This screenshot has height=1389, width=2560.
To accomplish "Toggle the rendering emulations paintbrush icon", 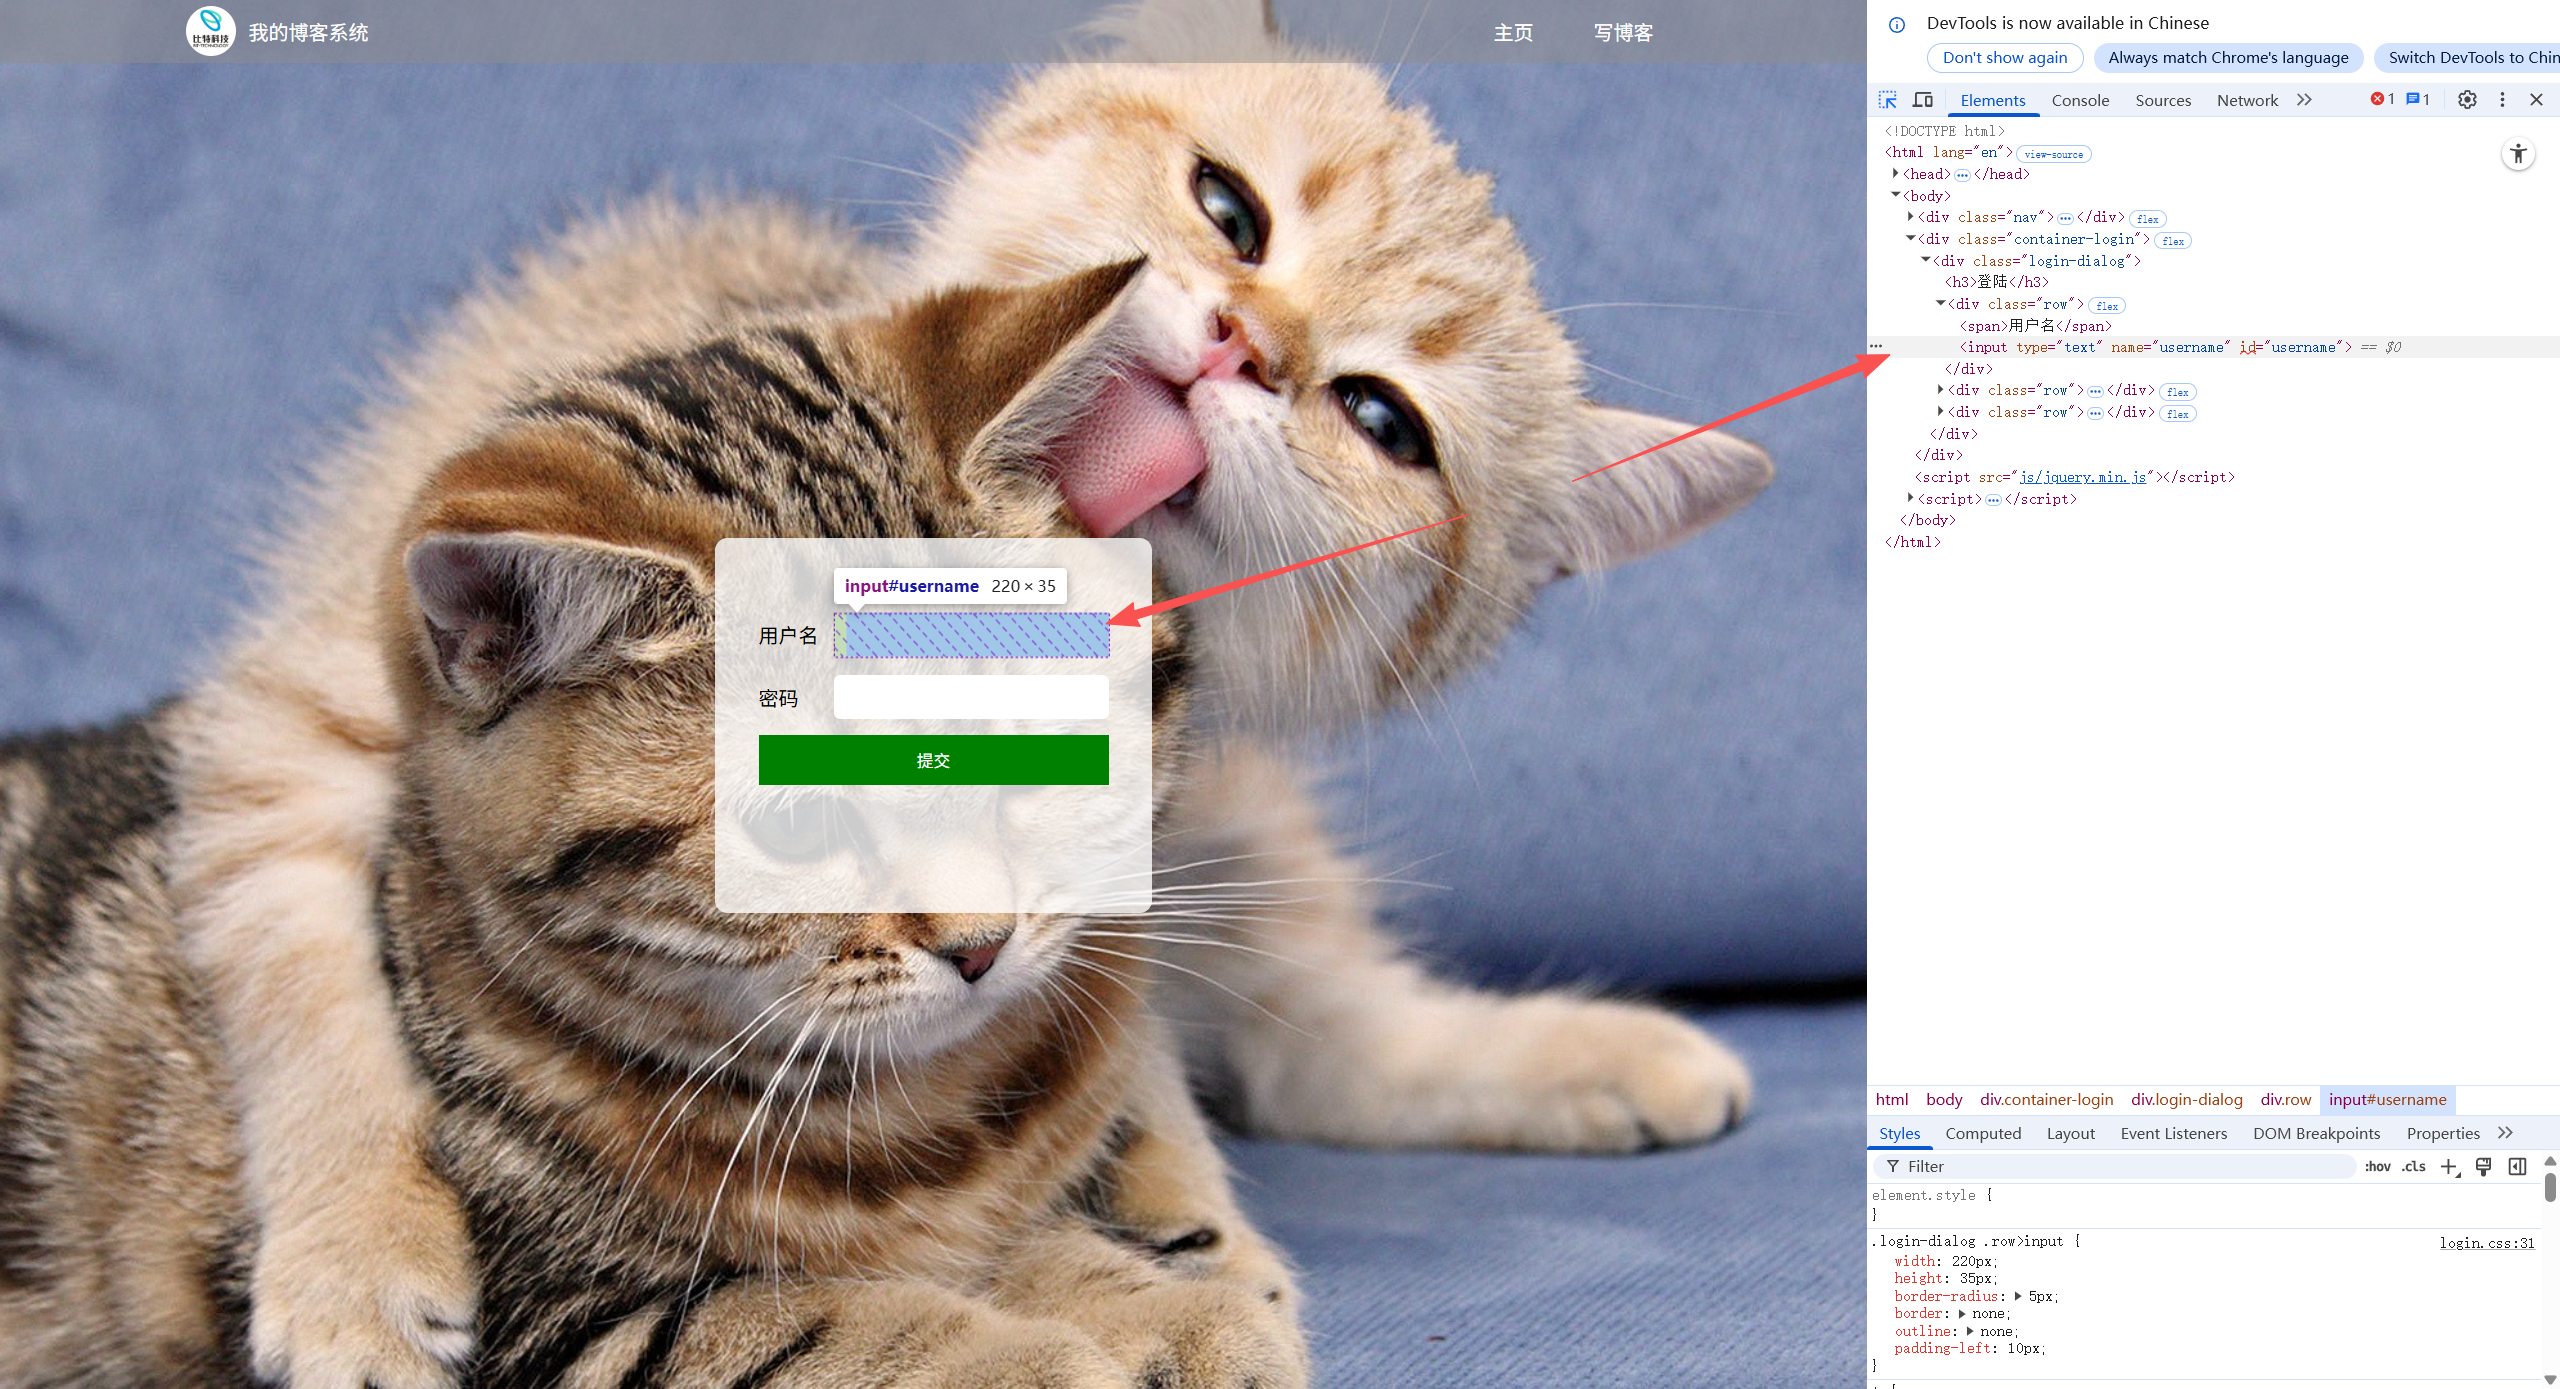I will (2483, 1167).
